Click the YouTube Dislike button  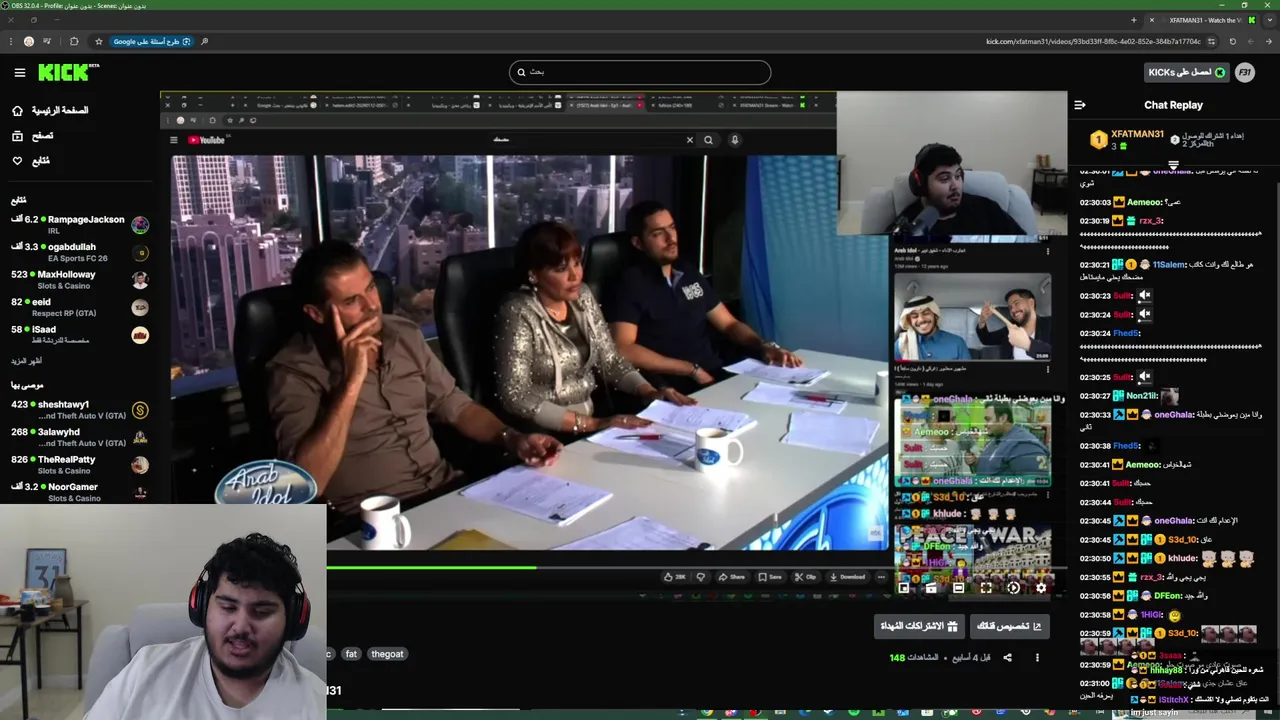(x=701, y=577)
